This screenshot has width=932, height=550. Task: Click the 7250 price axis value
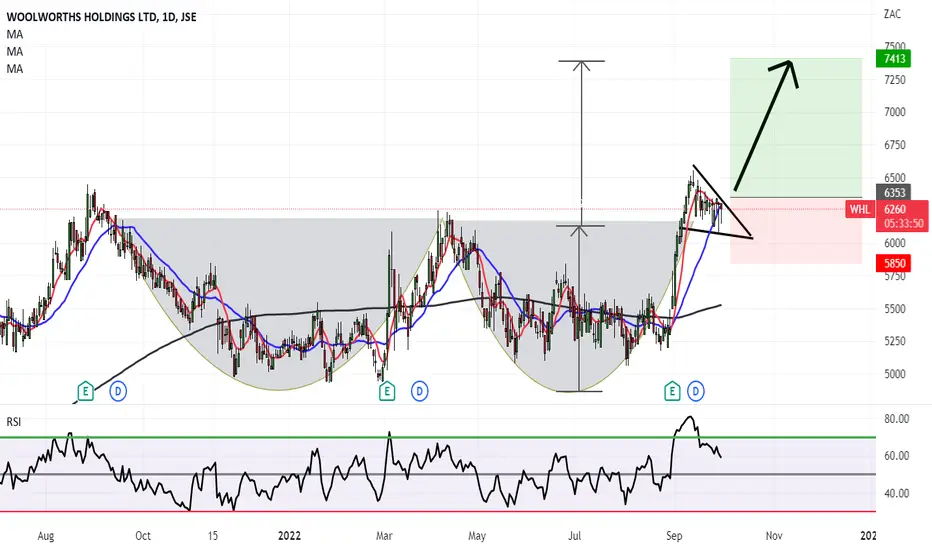click(895, 80)
